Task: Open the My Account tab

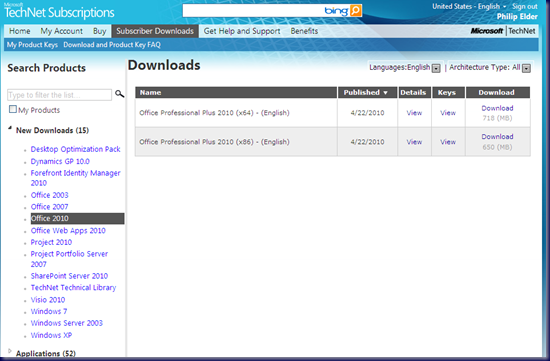Action: [x=61, y=31]
